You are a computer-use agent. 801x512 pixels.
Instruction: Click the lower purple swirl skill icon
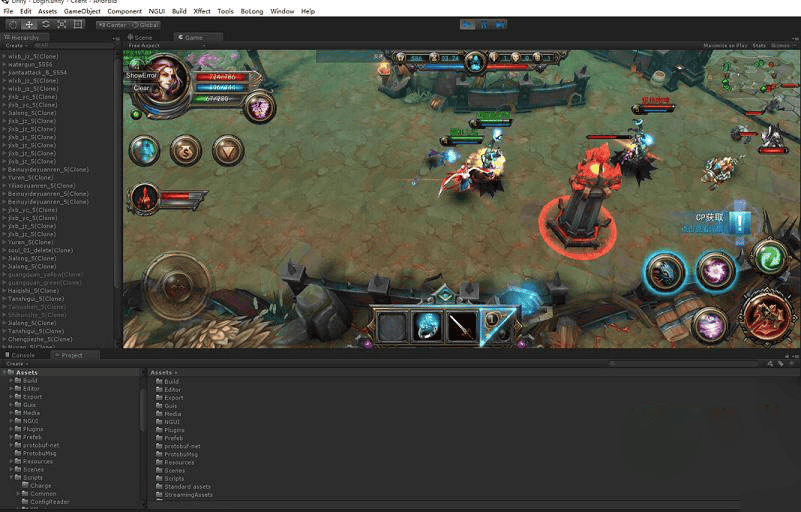[710, 325]
